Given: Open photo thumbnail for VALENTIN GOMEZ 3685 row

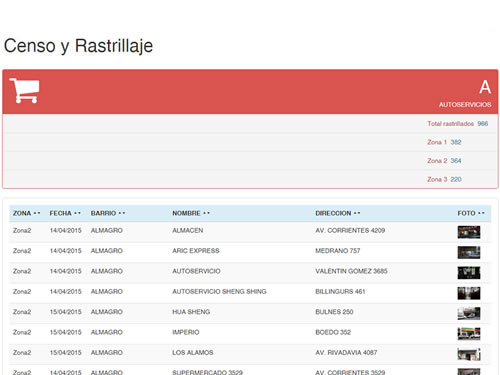Looking at the screenshot, I should coord(469,273).
